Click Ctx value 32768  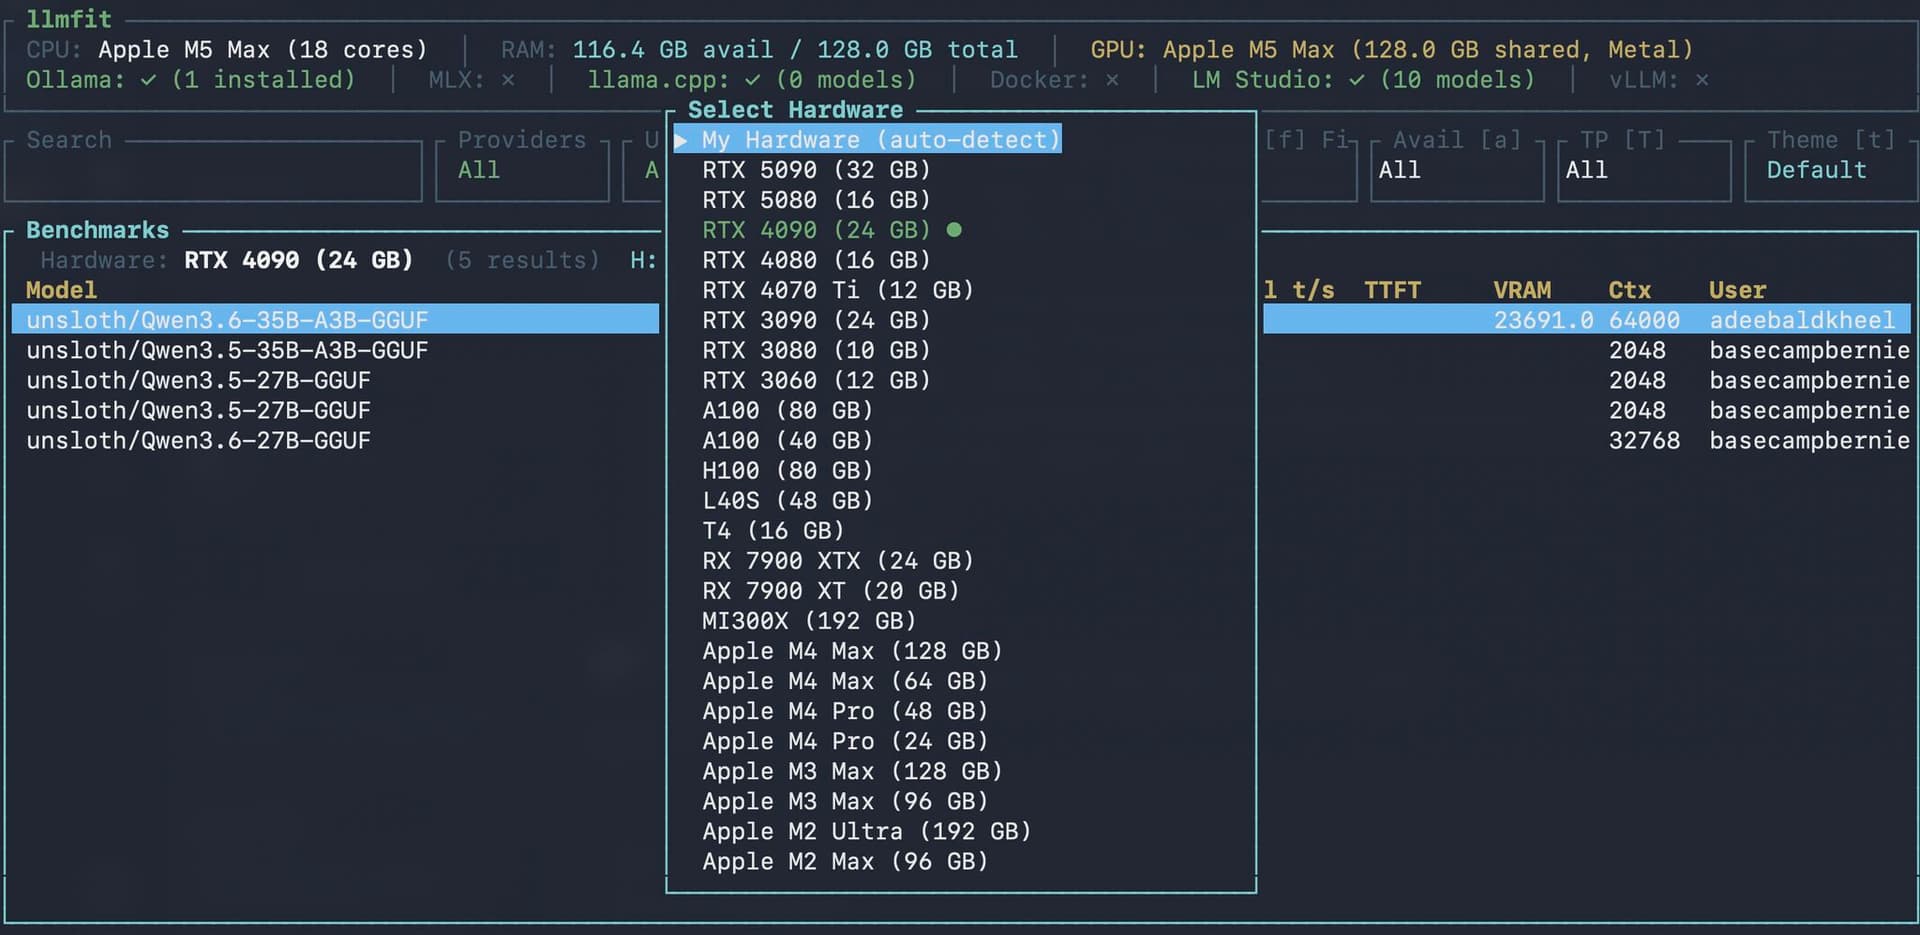tap(1644, 440)
